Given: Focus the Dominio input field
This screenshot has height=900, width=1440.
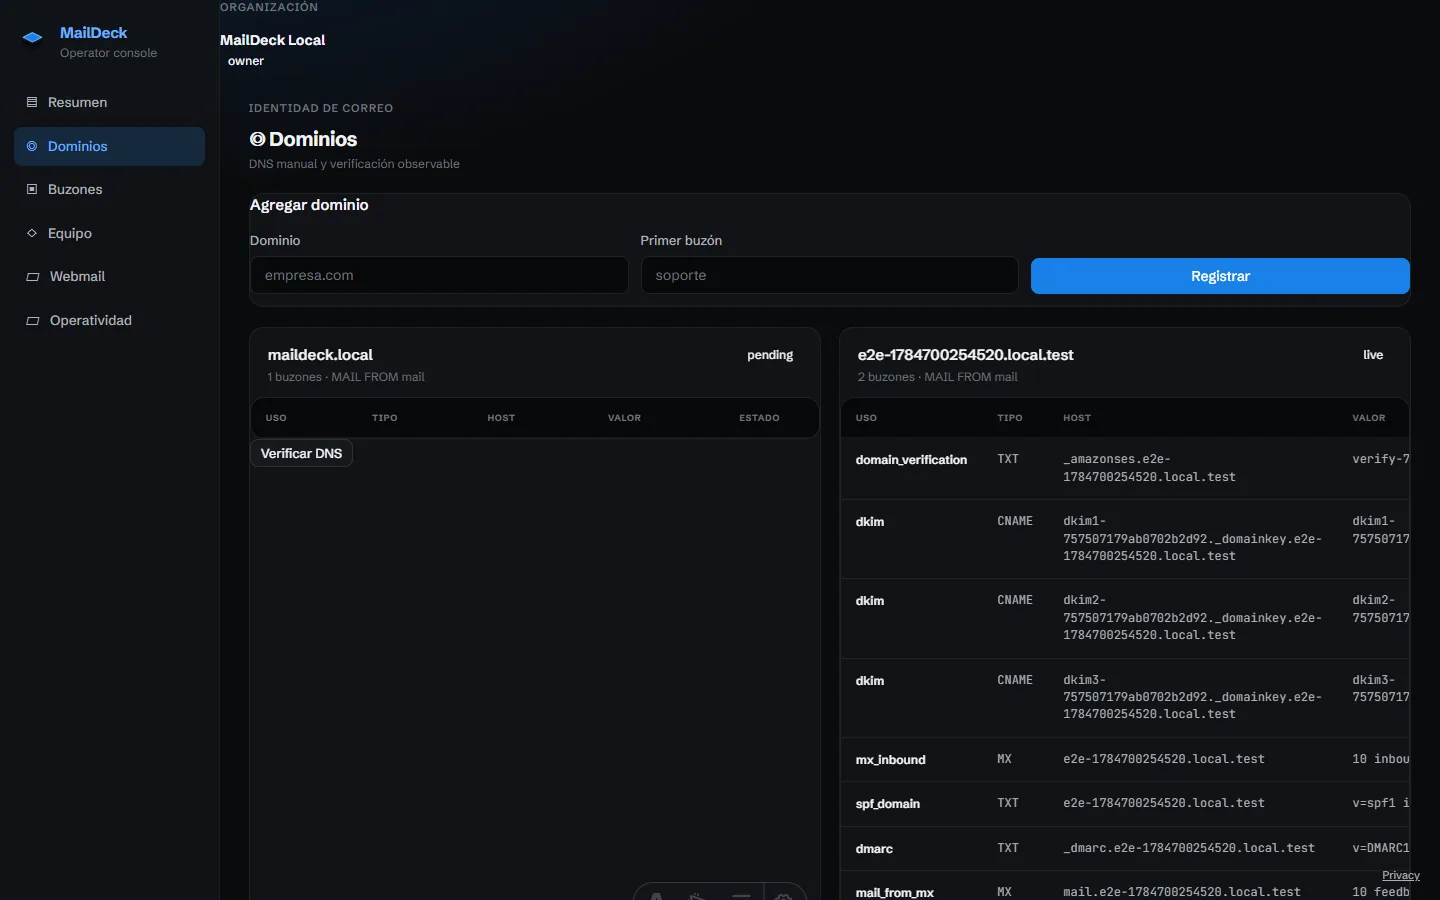Looking at the screenshot, I should 439,275.
